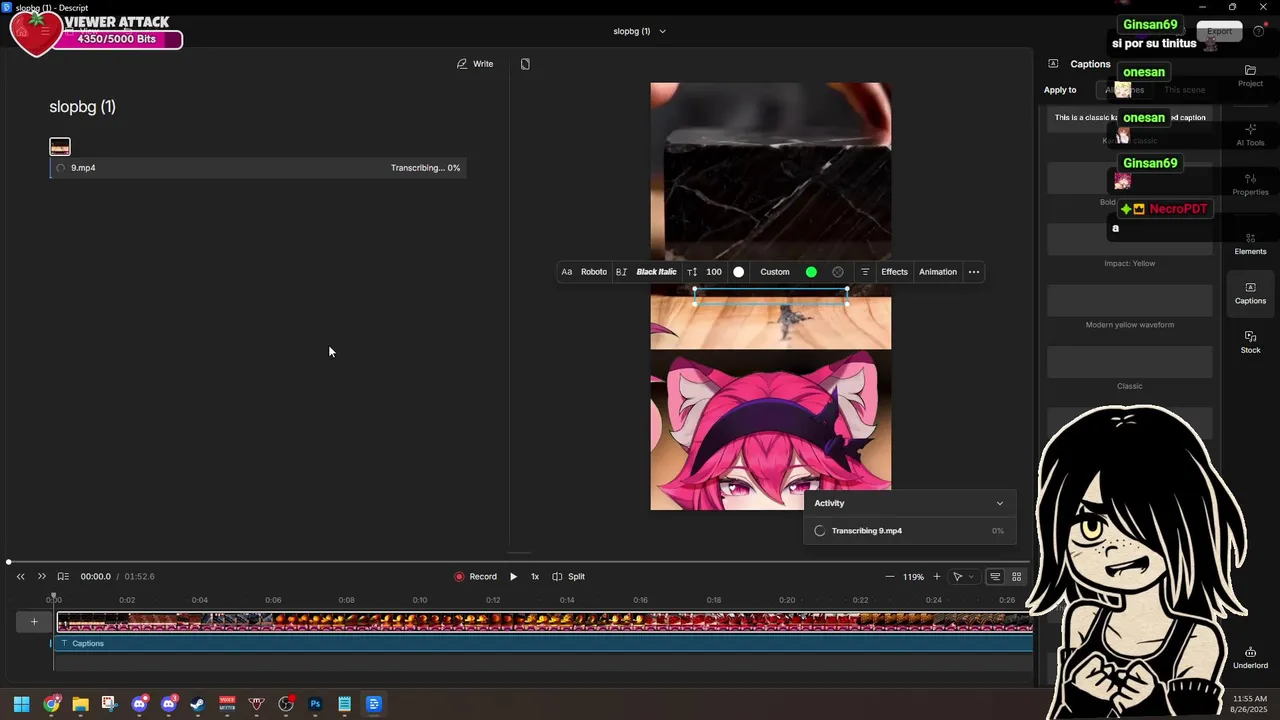
Task: Open the white text color swatch
Action: [x=739, y=272]
